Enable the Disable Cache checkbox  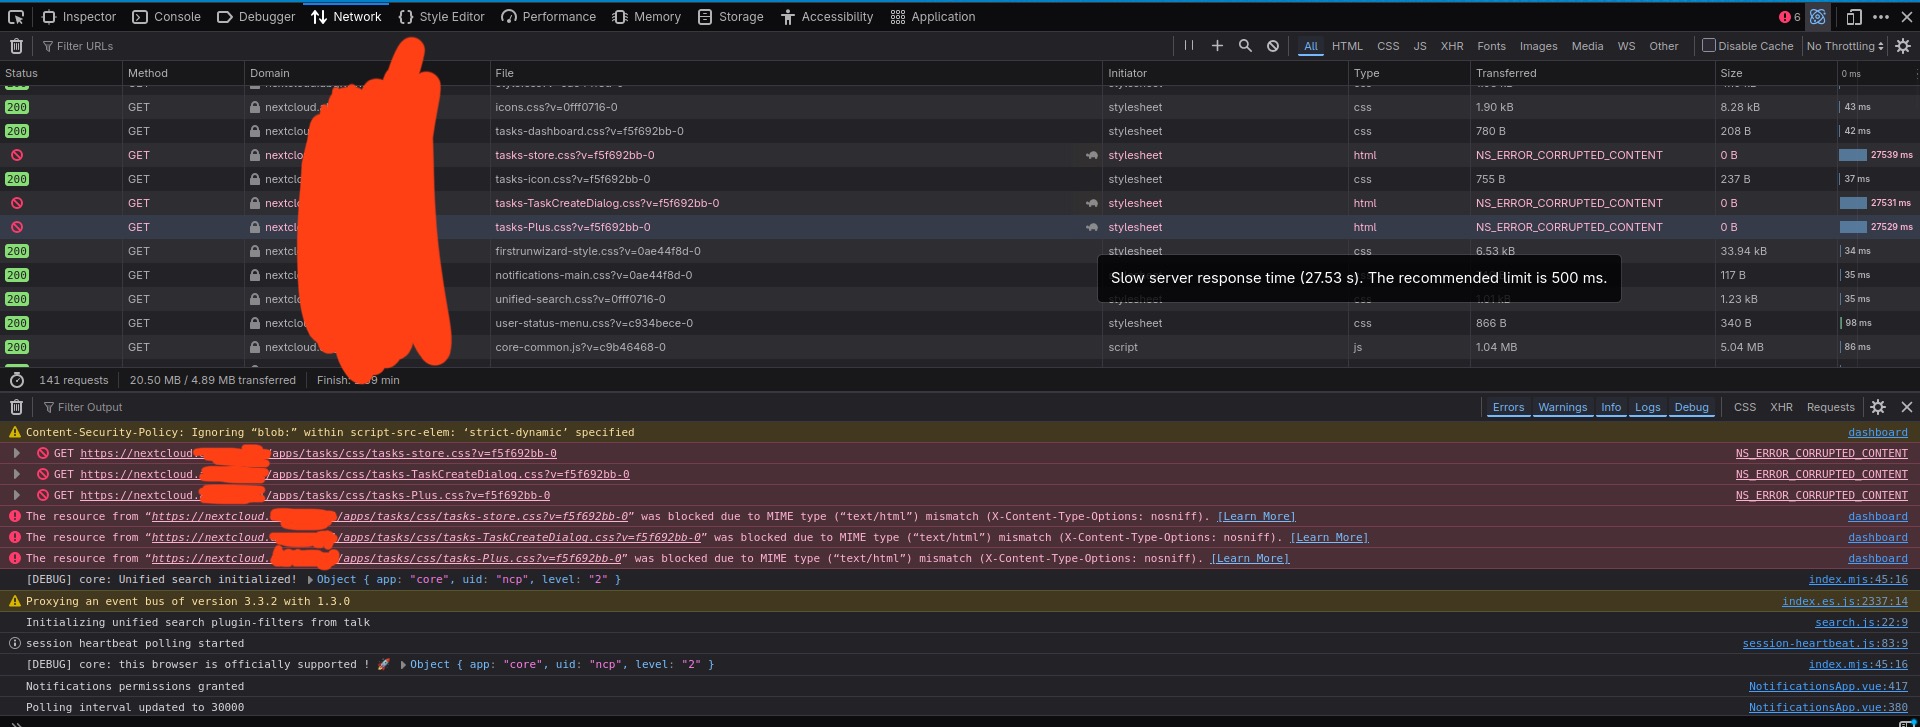(1709, 46)
